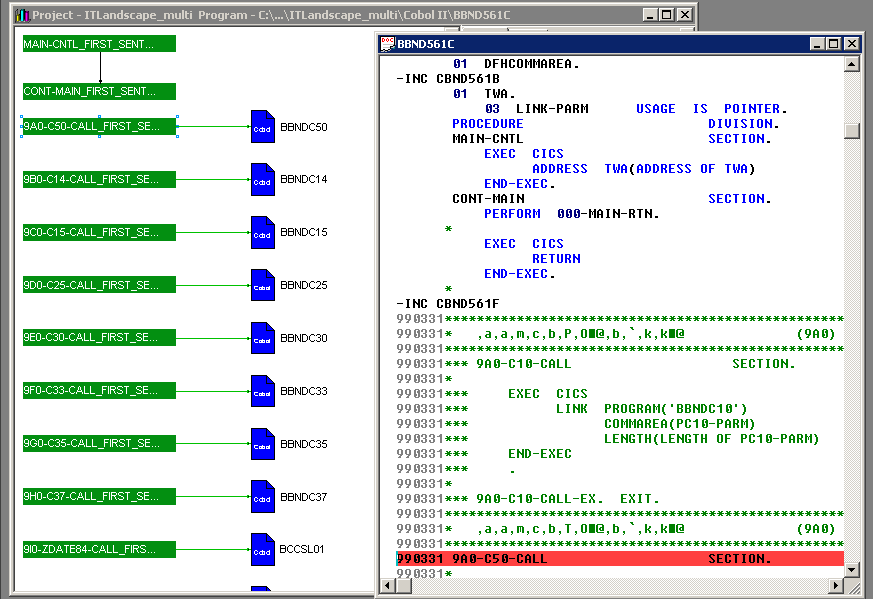Click the -INC CBND561F line
The width and height of the screenshot is (873, 599).
pyautogui.click(x=448, y=303)
